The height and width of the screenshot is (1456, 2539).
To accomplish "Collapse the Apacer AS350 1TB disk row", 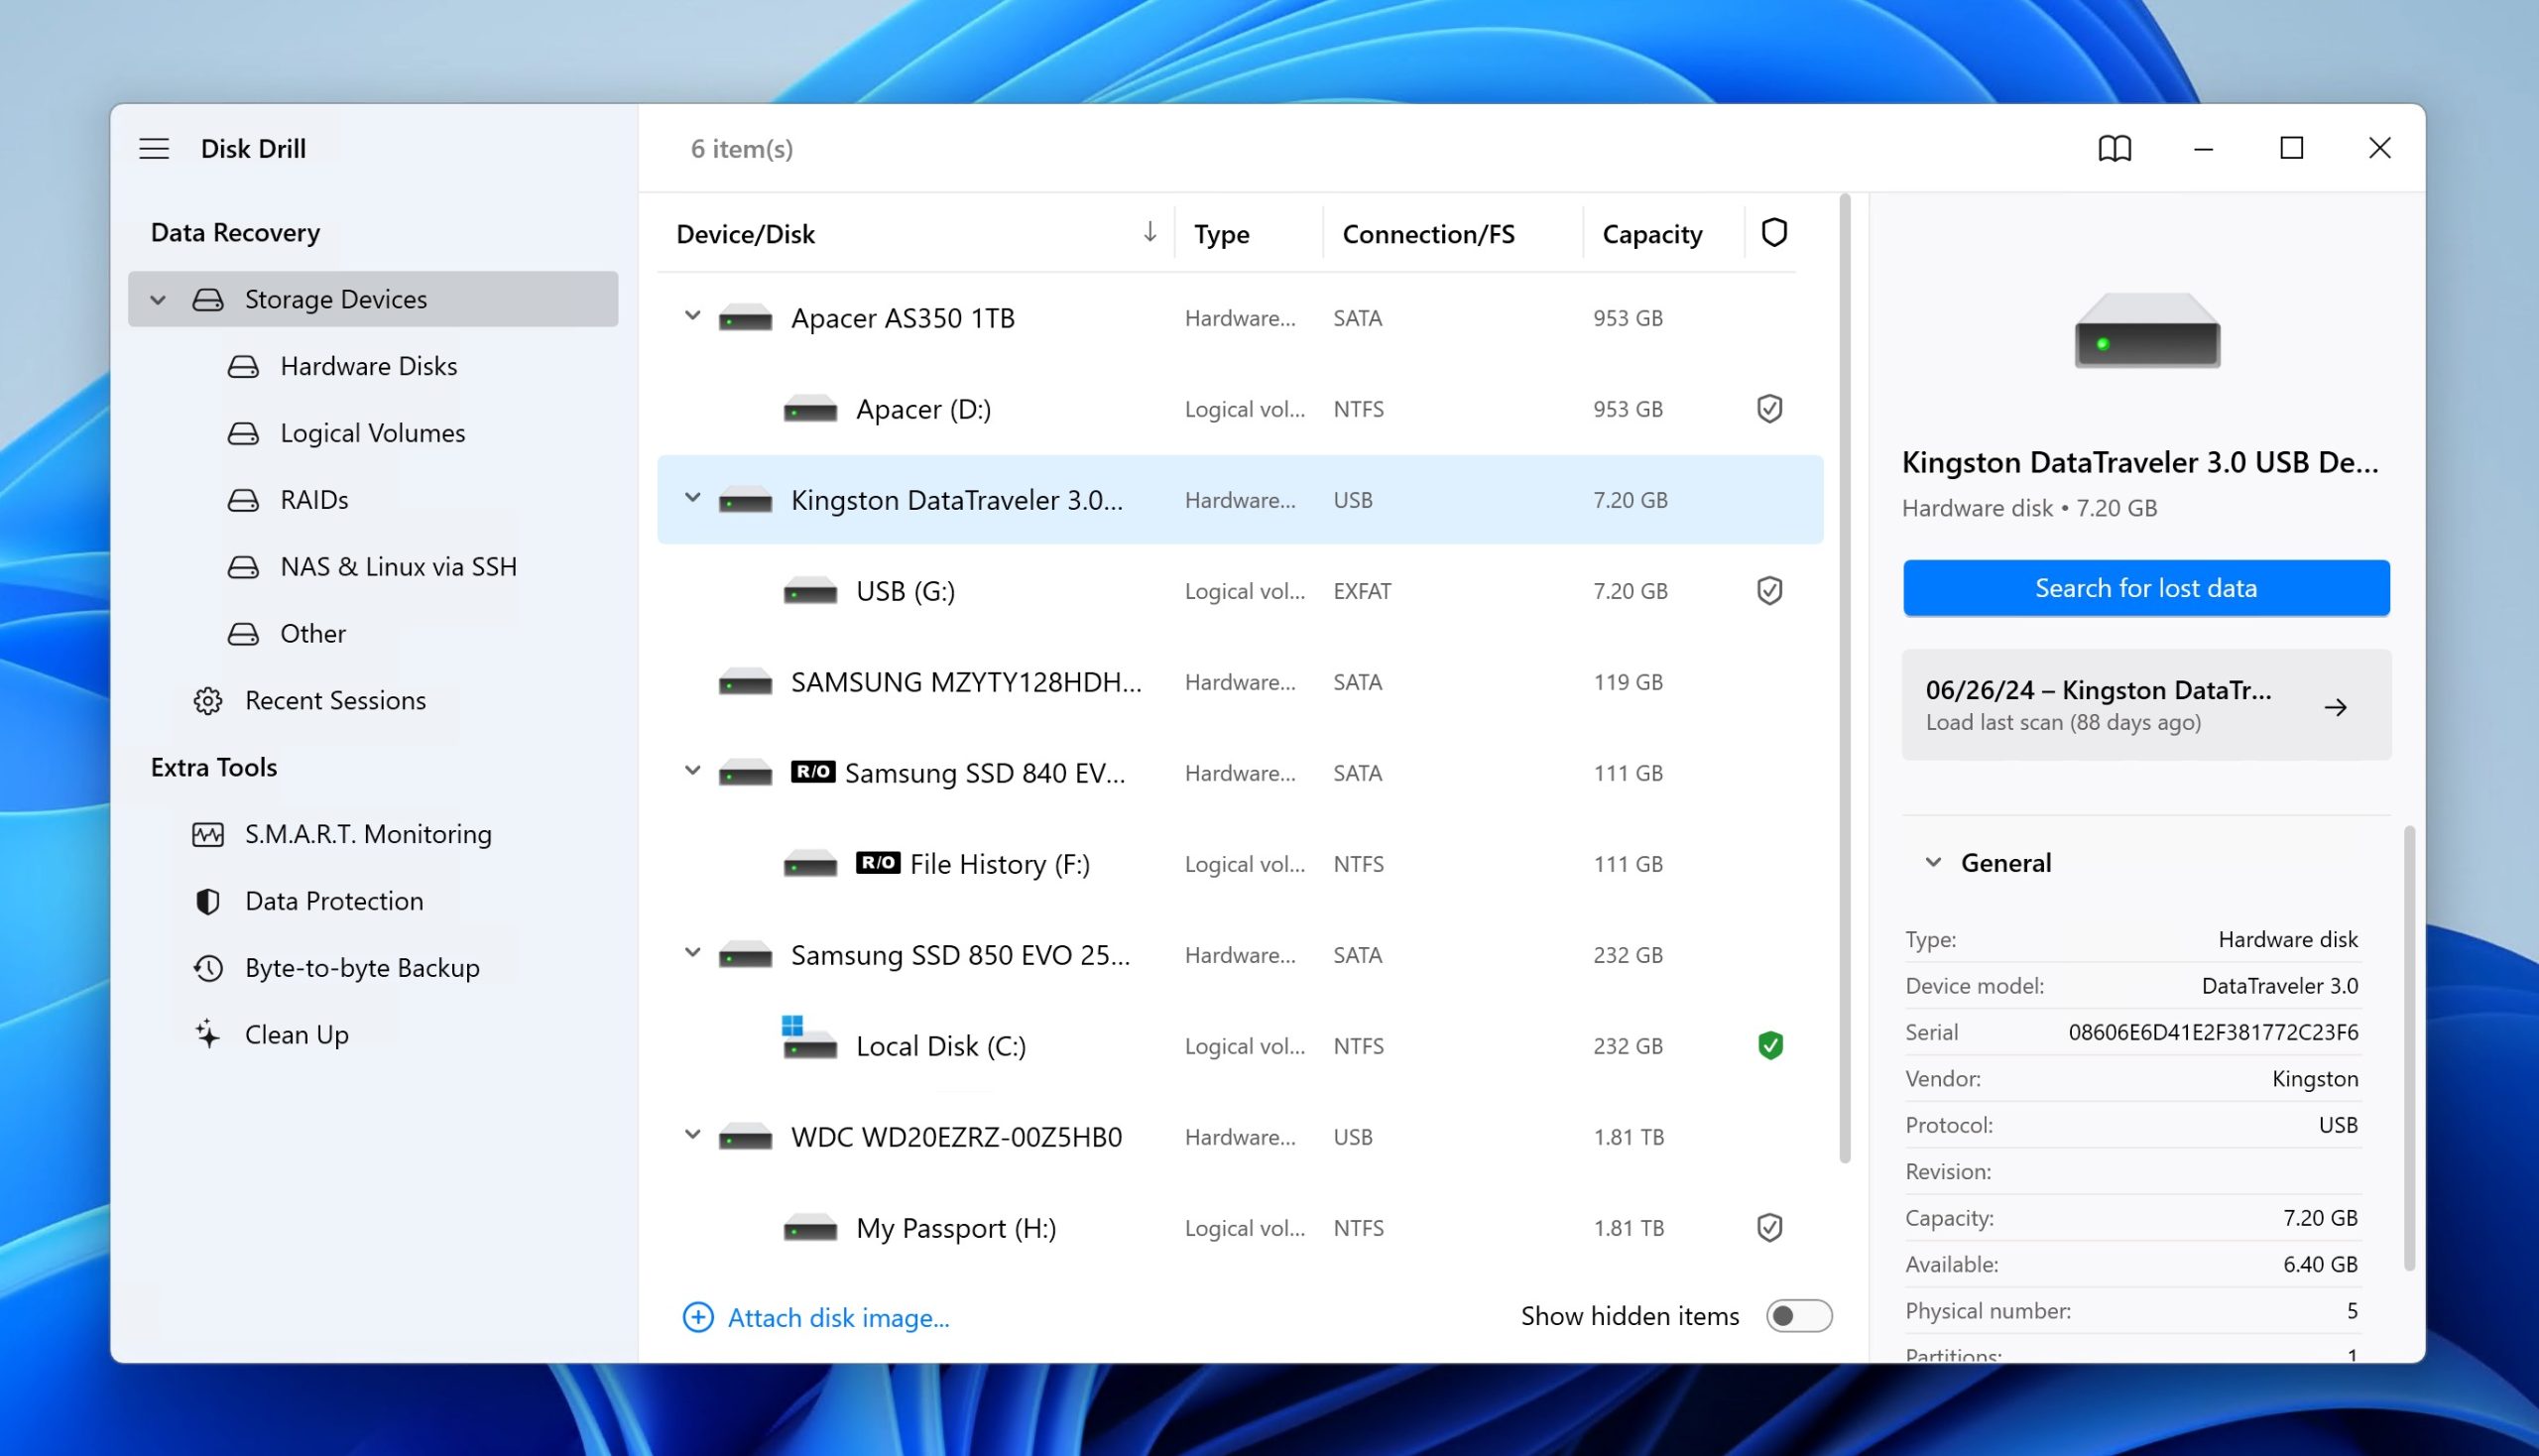I will tap(691, 316).
